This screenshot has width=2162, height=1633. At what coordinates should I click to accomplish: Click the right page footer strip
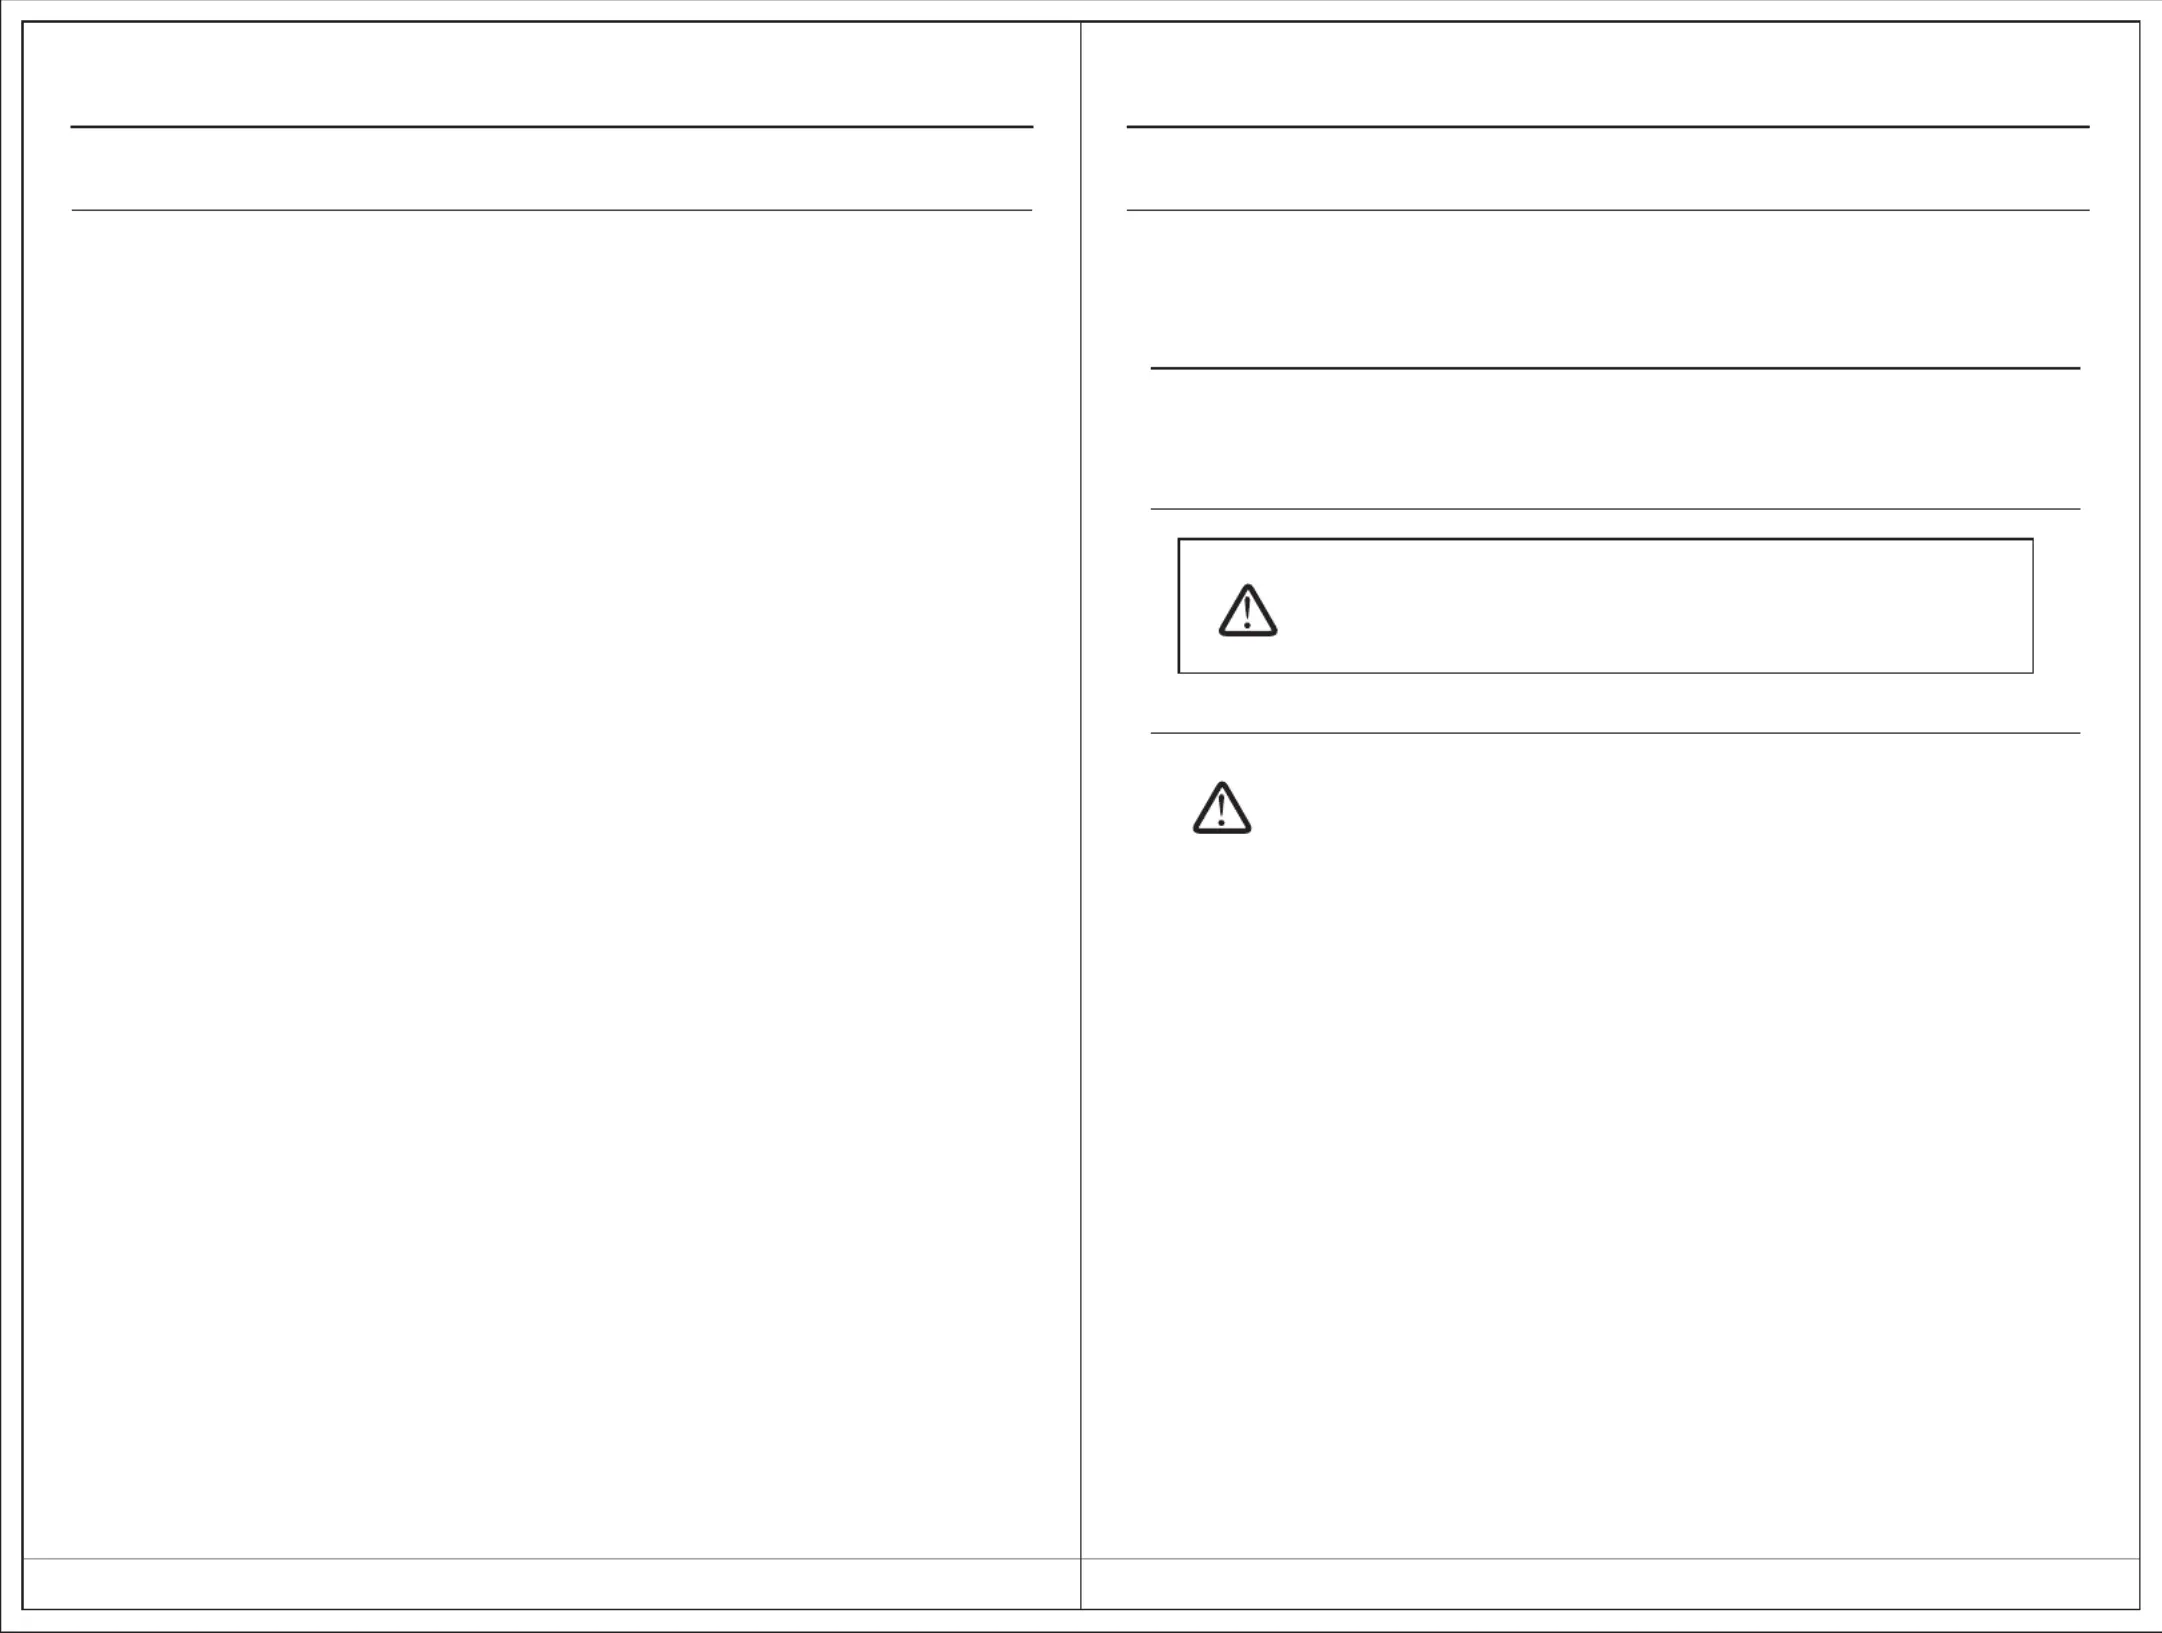(x=1610, y=1583)
